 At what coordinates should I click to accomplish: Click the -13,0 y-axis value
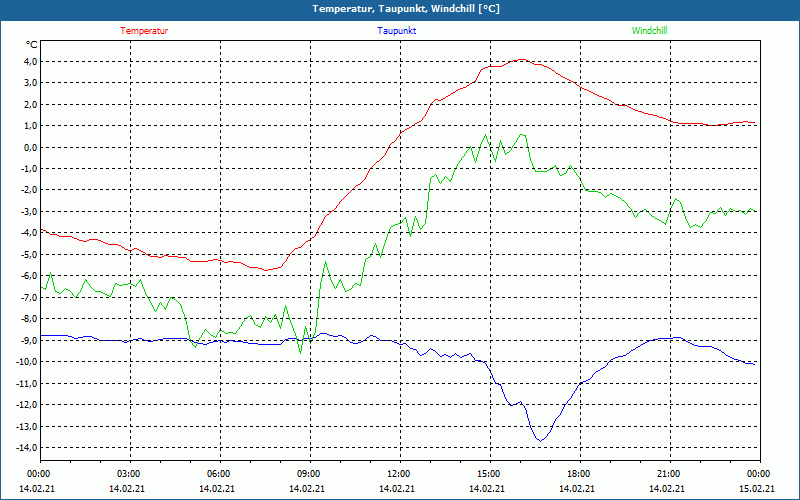(x=27, y=426)
